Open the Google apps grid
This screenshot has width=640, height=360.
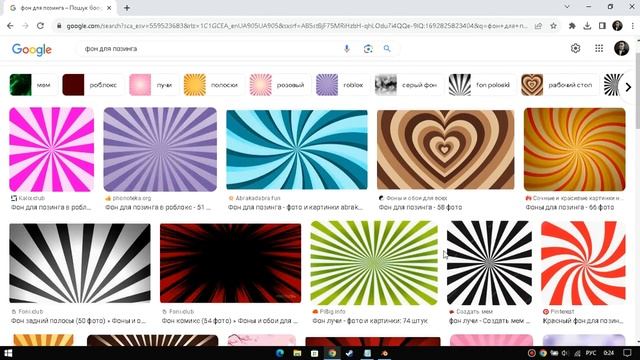tap(599, 48)
